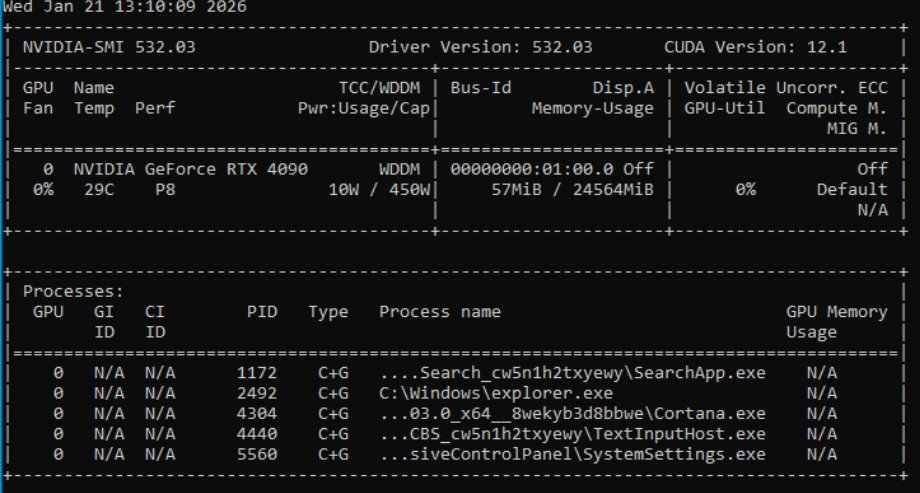Screen dimensions: 920x493
Task: Click the CUDA Version 12.1 text
Action: tap(770, 48)
